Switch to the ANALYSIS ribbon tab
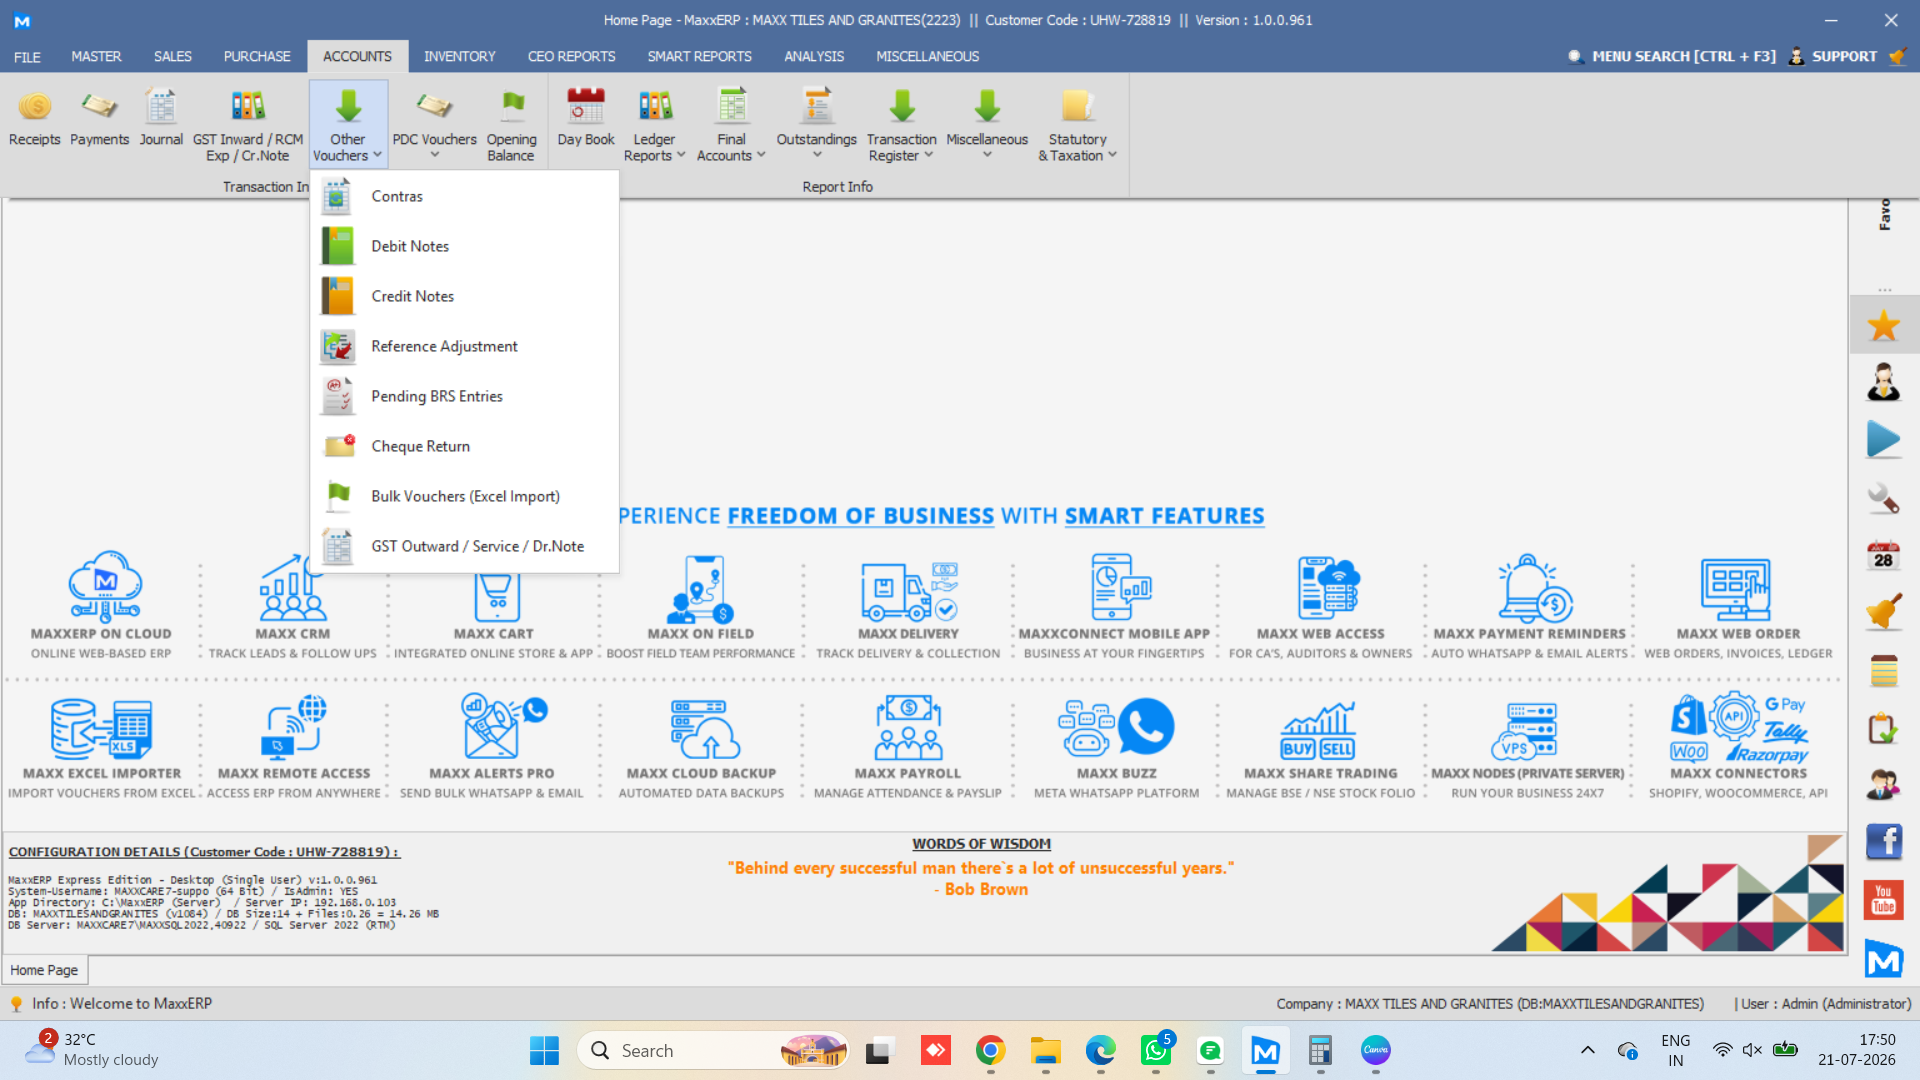The height and width of the screenshot is (1080, 1920). pos(814,57)
